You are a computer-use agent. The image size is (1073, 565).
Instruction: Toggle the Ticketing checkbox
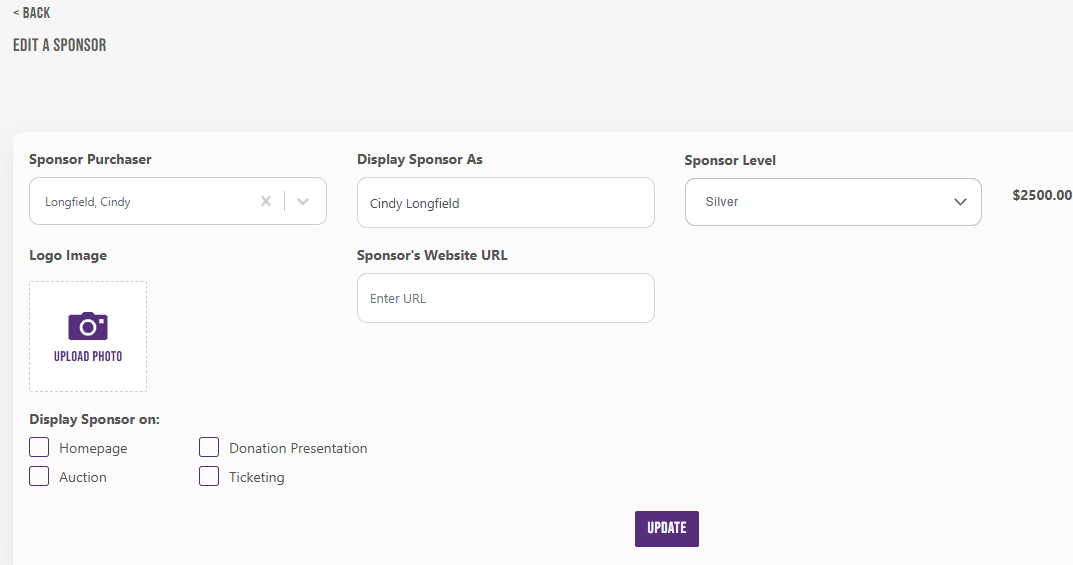pyautogui.click(x=209, y=476)
